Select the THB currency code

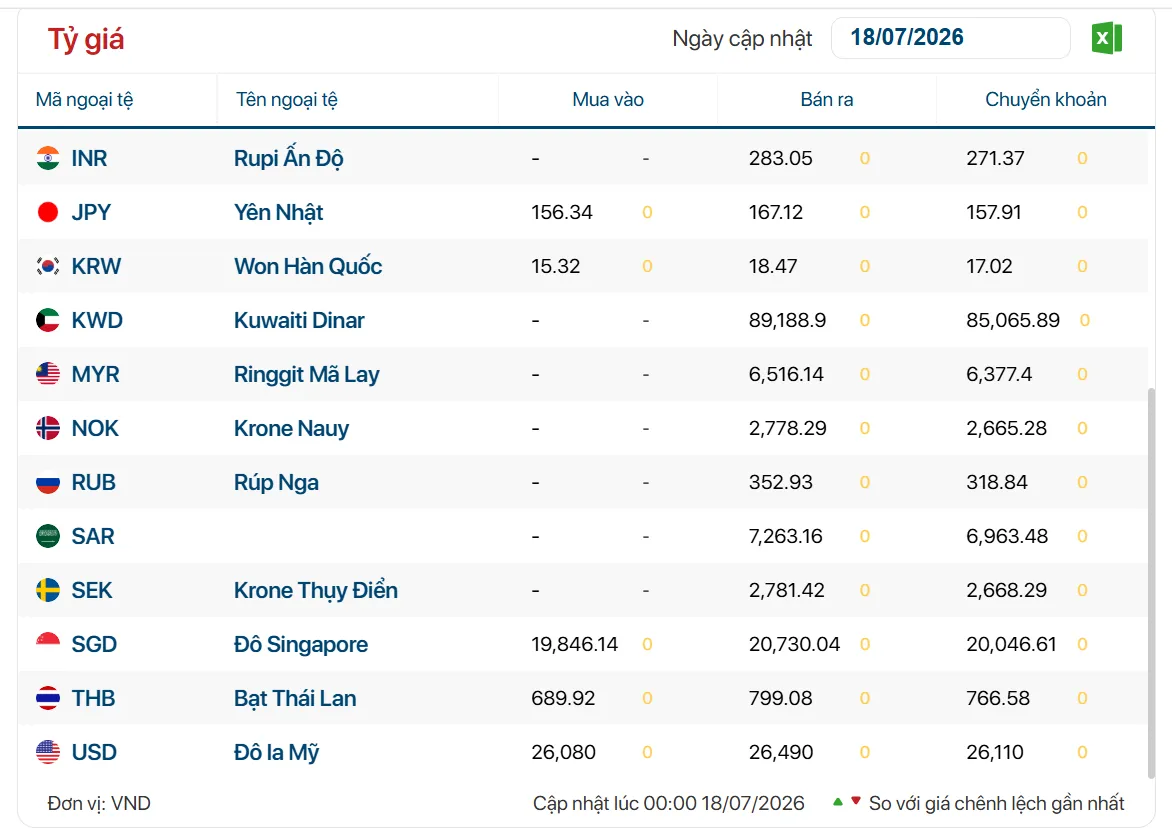click(x=93, y=698)
